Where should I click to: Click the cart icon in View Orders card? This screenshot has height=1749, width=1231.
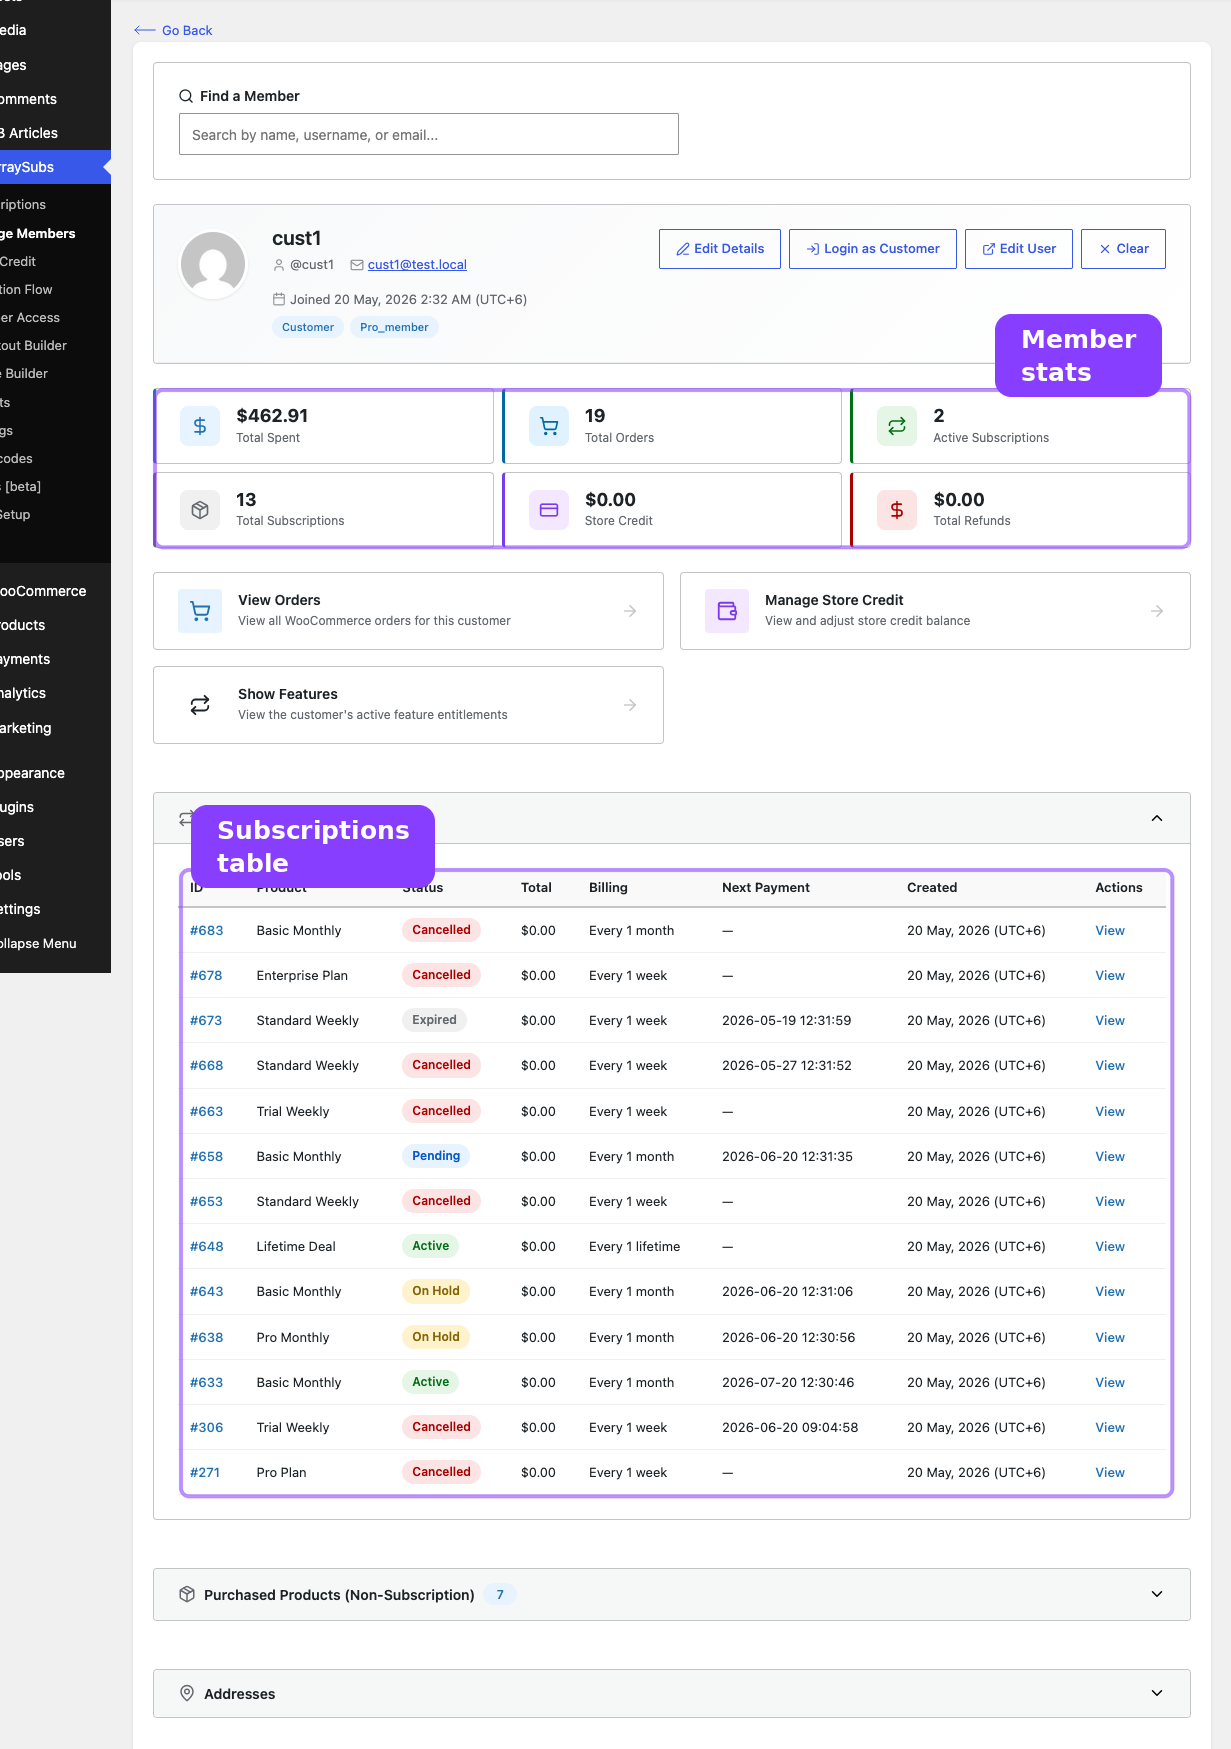[200, 611]
